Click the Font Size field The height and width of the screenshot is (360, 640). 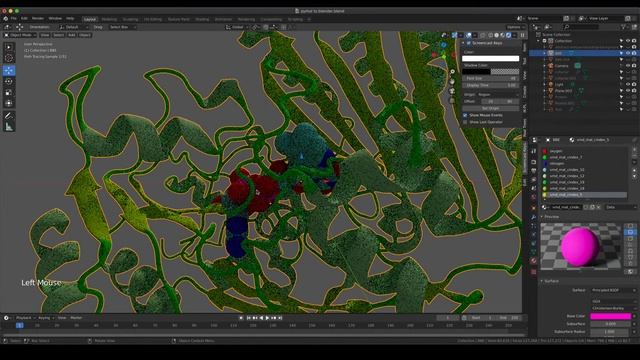tap(490, 78)
